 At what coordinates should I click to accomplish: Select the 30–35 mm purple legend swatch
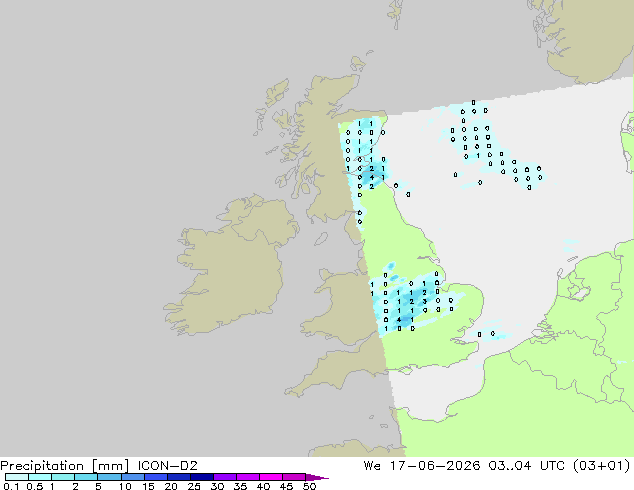pyautogui.click(x=224, y=477)
